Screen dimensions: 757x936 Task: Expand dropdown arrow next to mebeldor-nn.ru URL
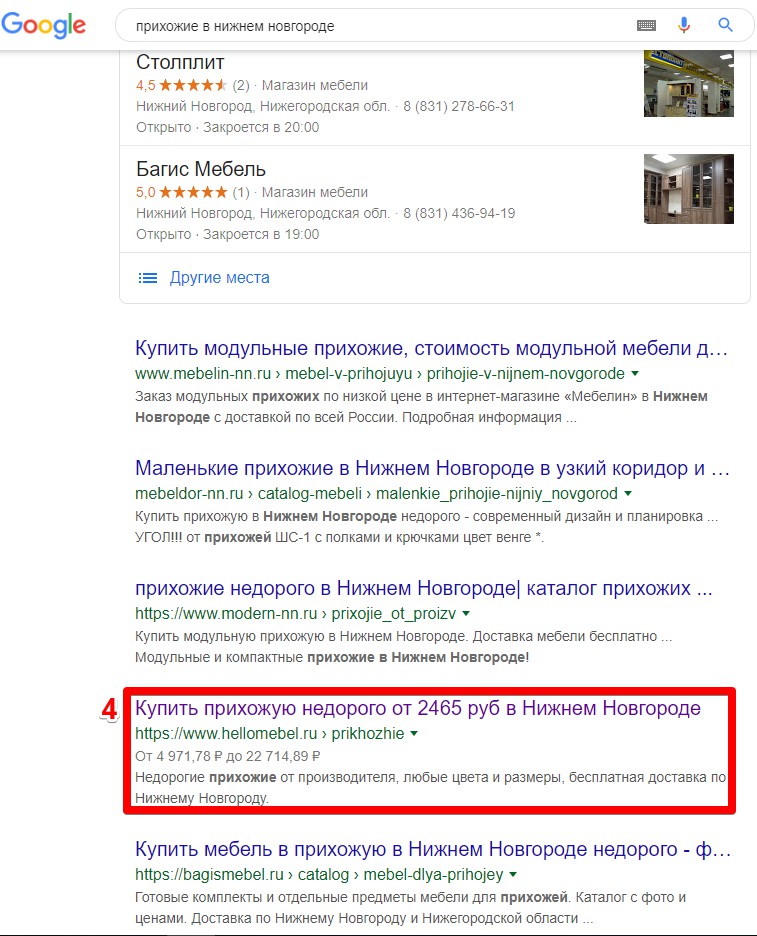pos(627,494)
